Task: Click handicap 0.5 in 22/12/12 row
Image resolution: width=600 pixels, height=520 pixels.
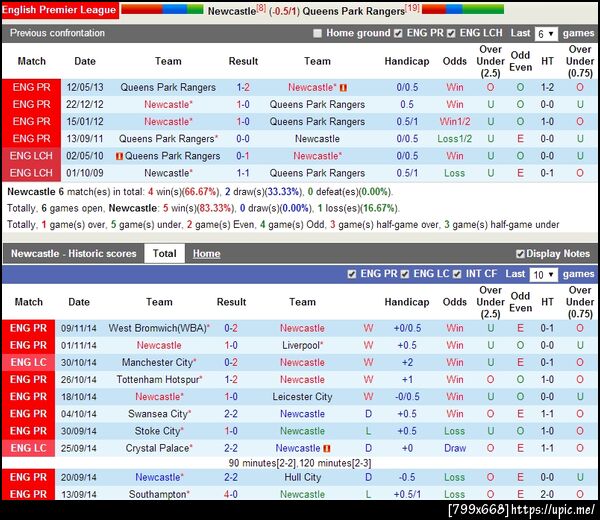Action: point(407,104)
